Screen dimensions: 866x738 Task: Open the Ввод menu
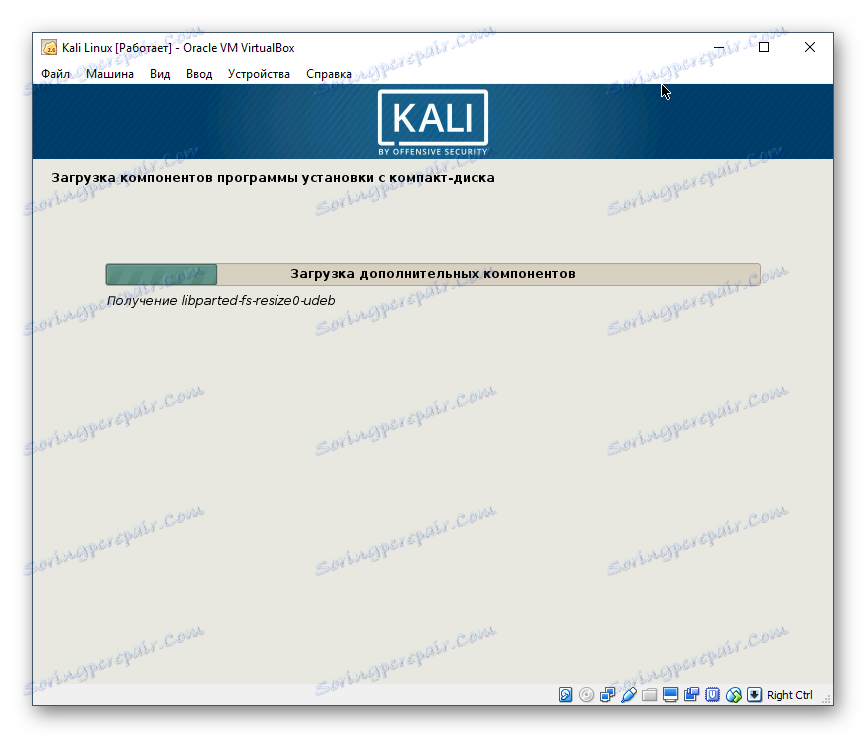[199, 74]
